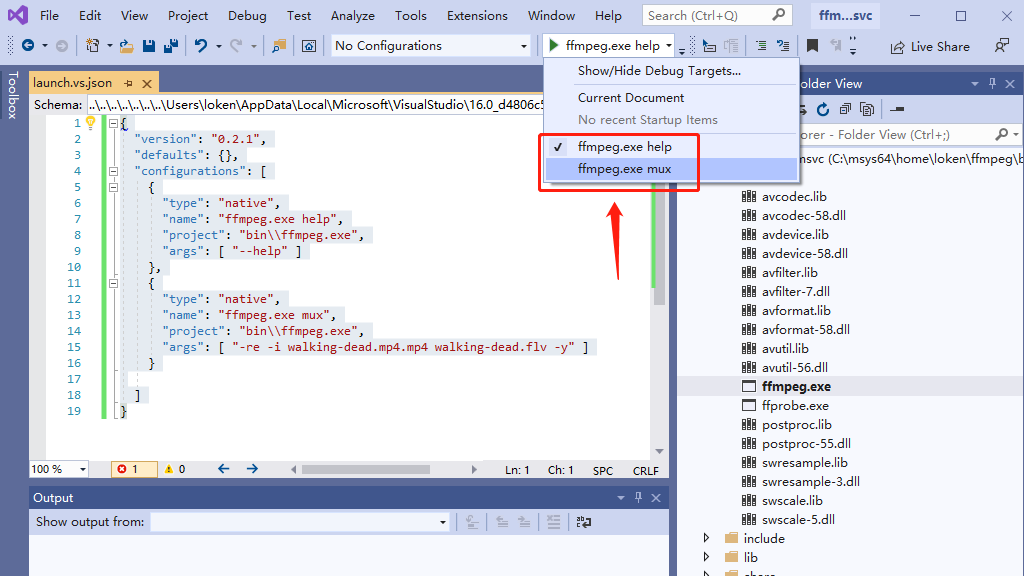Open the Extensions menu
Screen dimensions: 1024x576
click(477, 16)
